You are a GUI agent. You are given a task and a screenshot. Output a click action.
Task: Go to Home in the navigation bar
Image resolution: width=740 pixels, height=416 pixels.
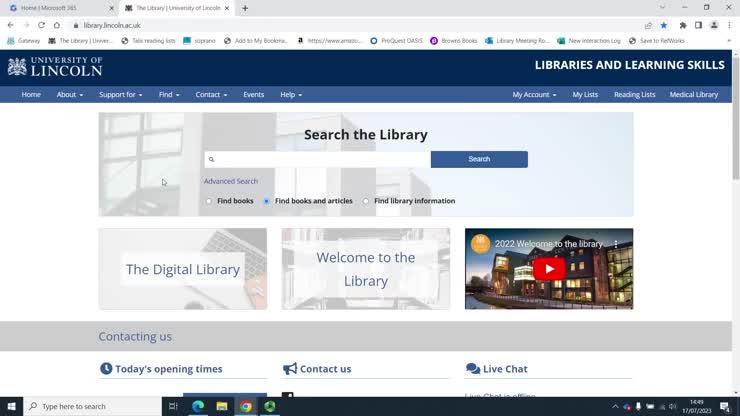(x=31, y=94)
